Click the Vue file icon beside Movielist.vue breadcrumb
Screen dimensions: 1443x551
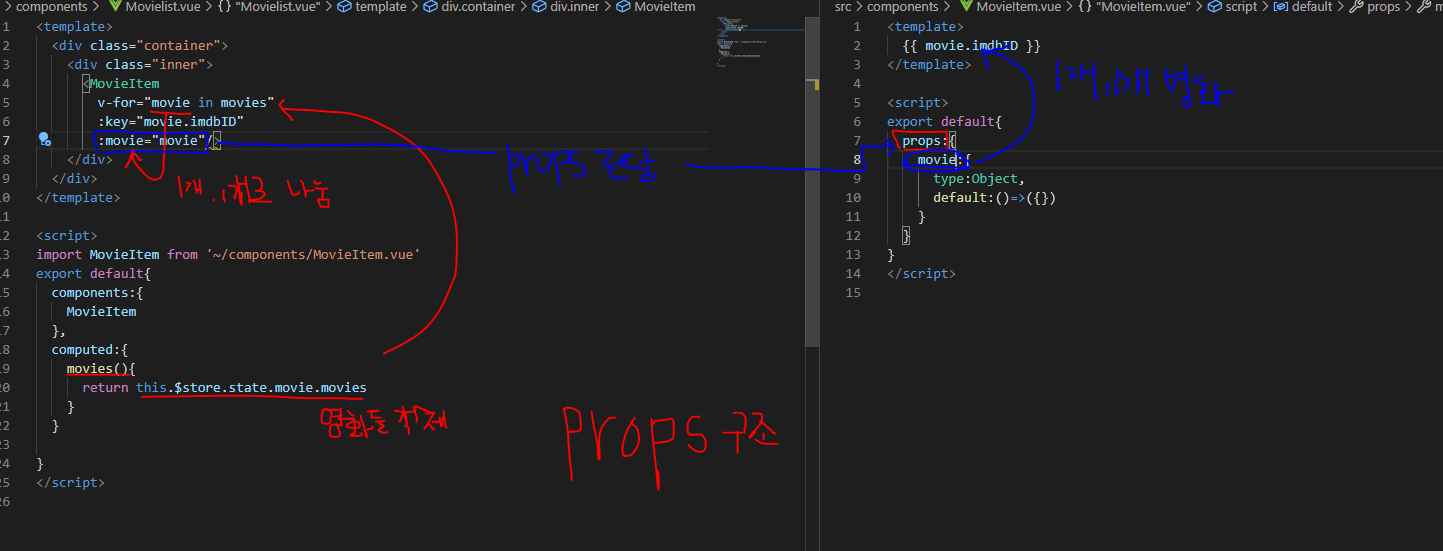pyautogui.click(x=113, y=7)
